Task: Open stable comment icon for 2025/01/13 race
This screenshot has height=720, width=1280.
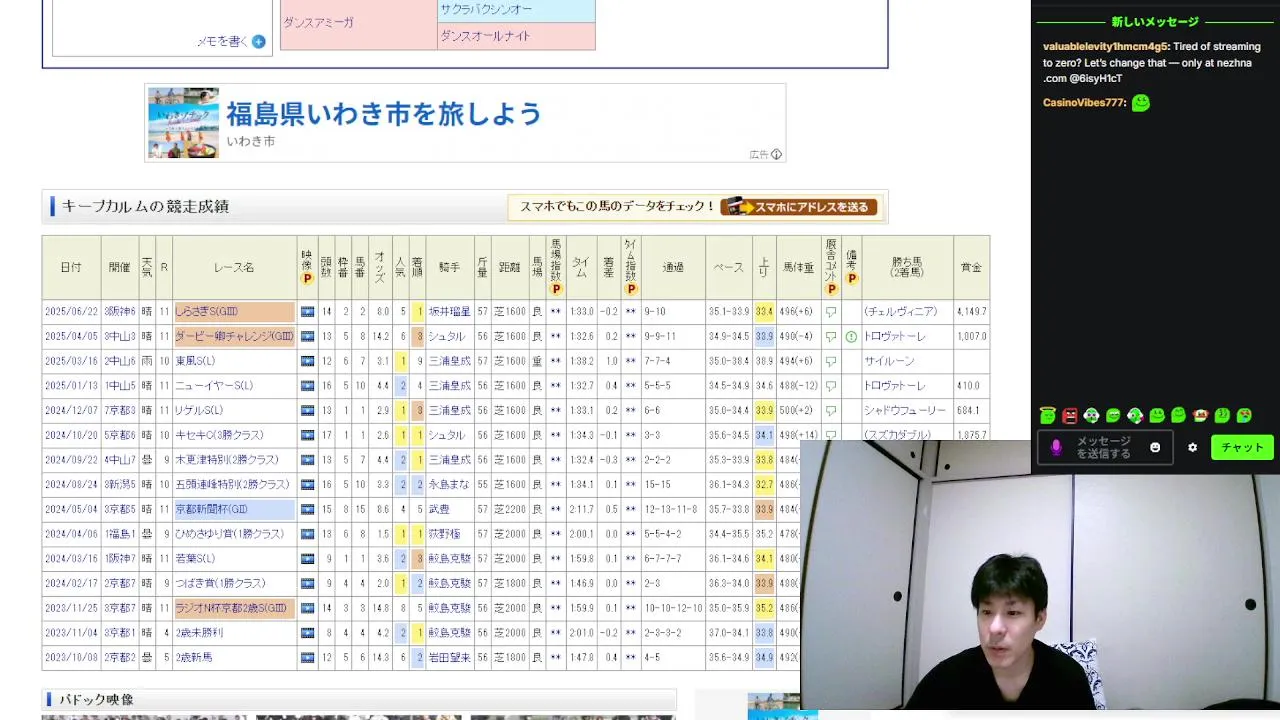Action: pyautogui.click(x=831, y=386)
